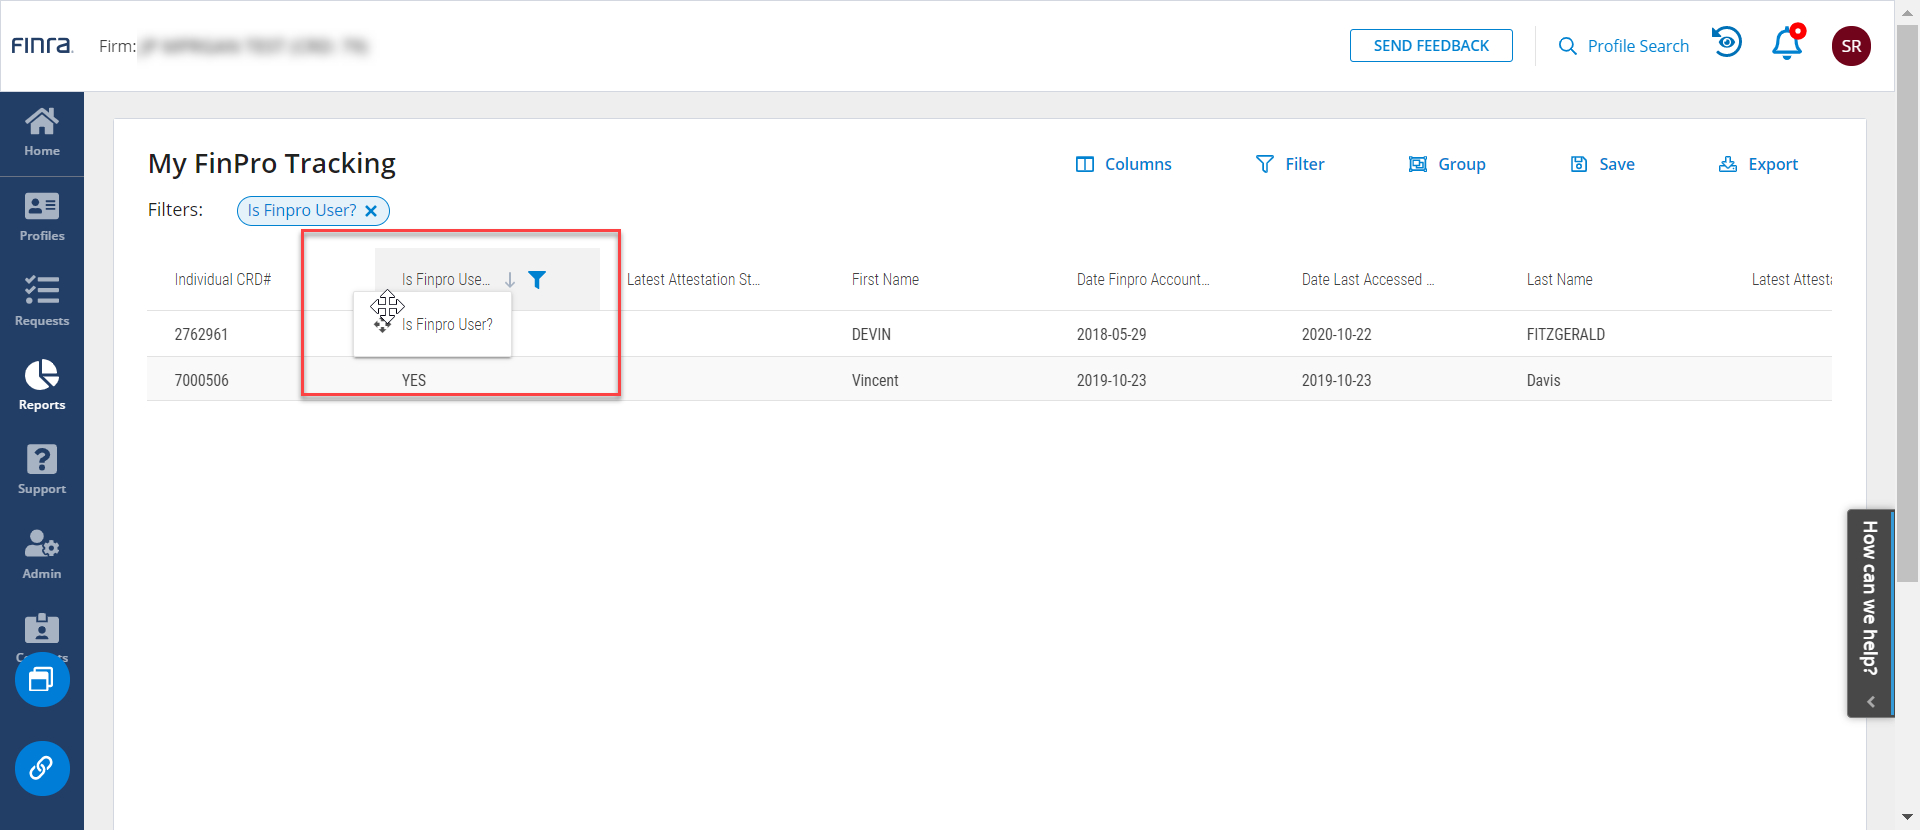Click the blue link quick-action button
The height and width of the screenshot is (830, 1920).
click(x=42, y=768)
